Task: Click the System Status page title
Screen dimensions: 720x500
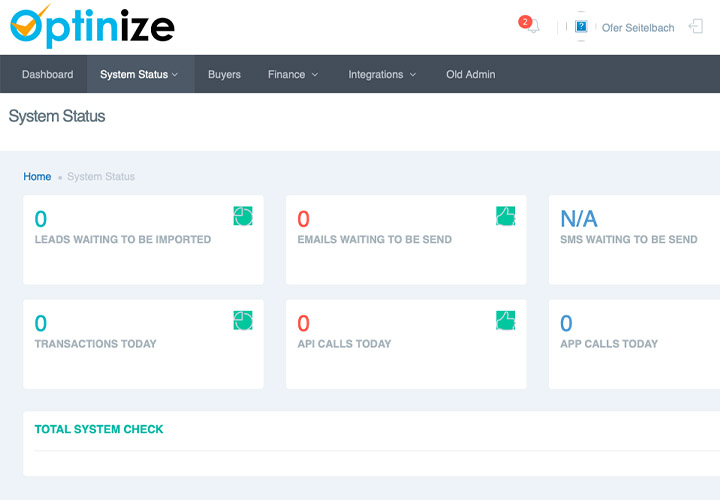Action: point(56,116)
